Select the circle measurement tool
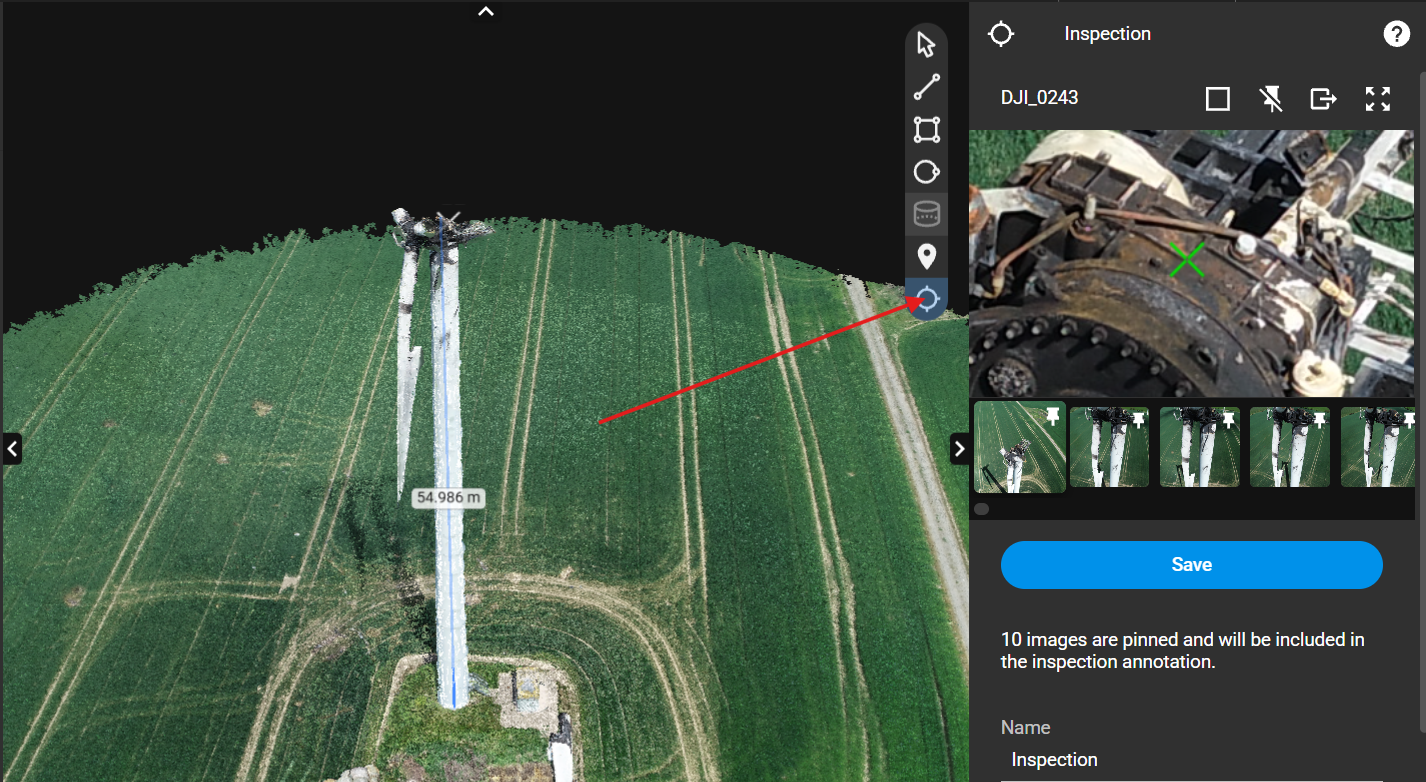This screenshot has height=782, width=1426. (926, 172)
